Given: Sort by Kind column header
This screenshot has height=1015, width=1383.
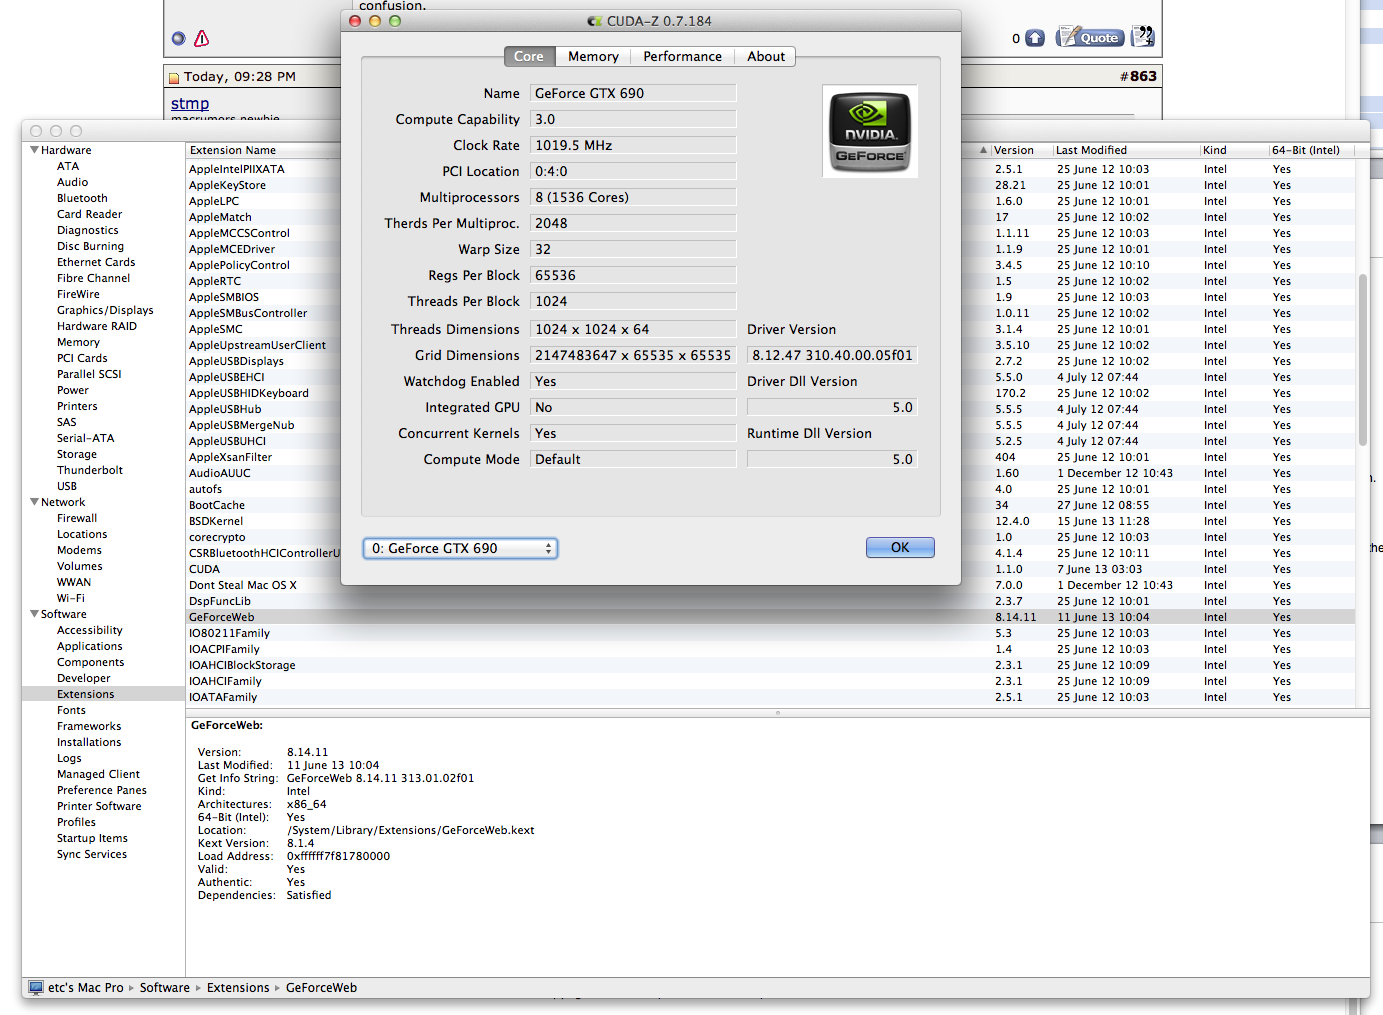Looking at the screenshot, I should (x=1234, y=150).
